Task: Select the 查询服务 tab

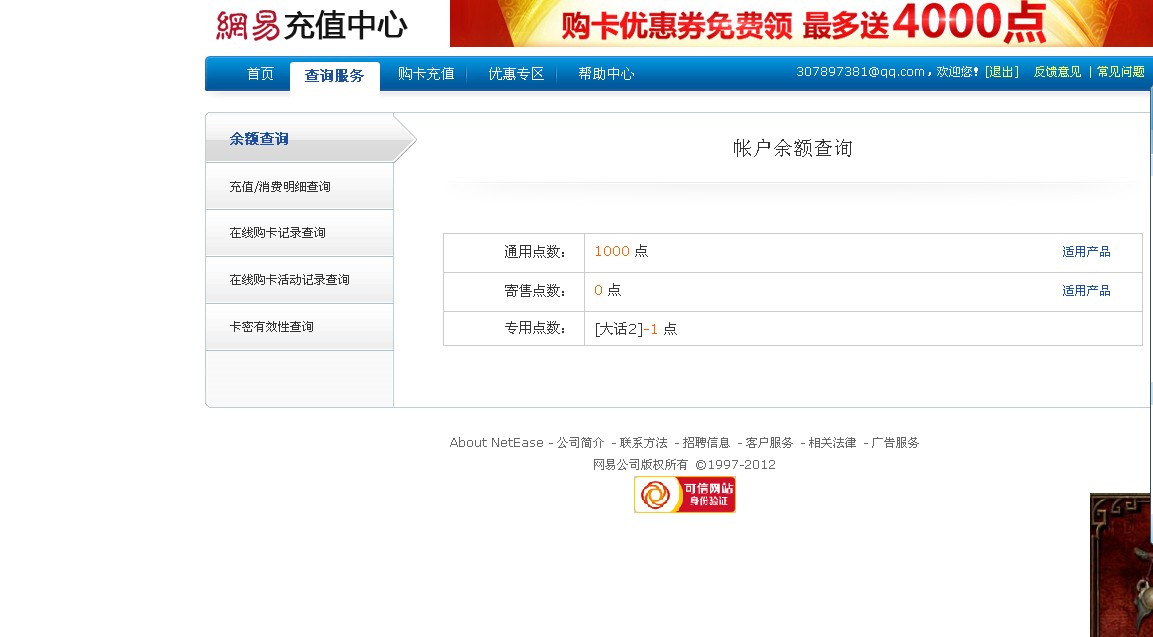Action: coord(334,76)
